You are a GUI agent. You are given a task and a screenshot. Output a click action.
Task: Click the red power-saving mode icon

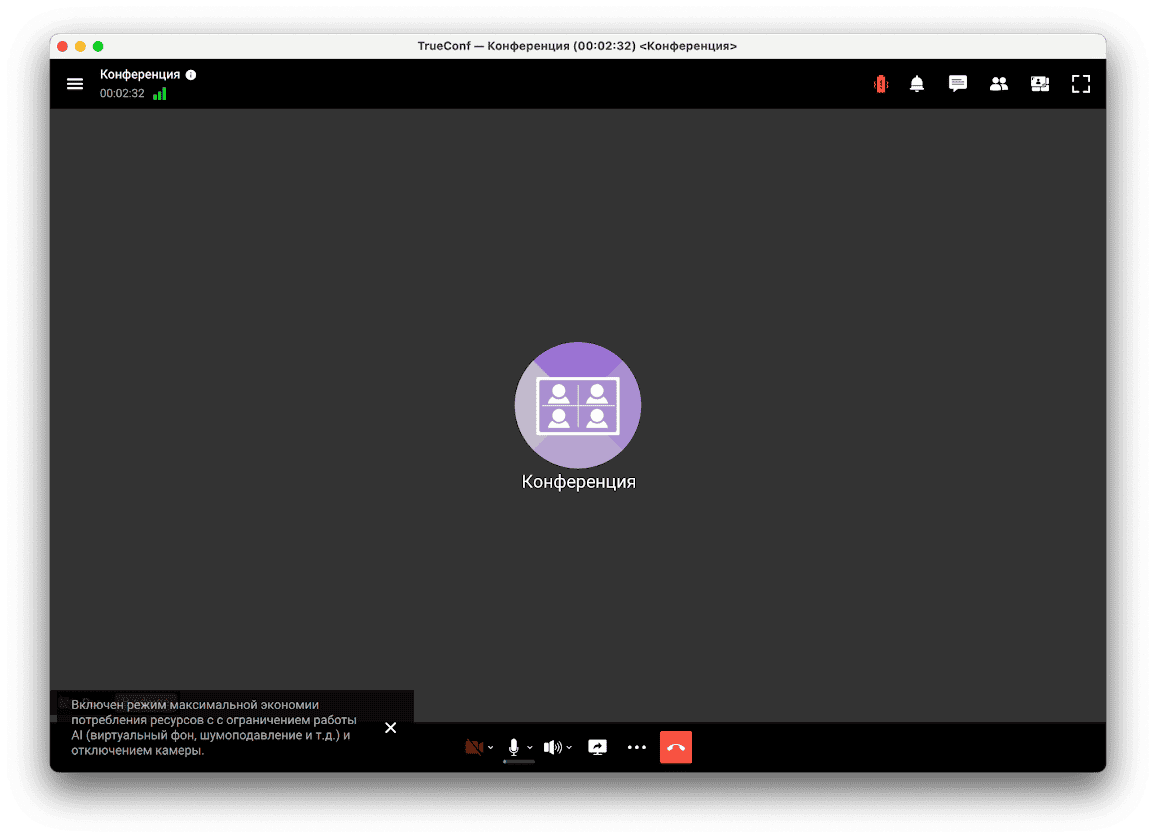point(881,84)
